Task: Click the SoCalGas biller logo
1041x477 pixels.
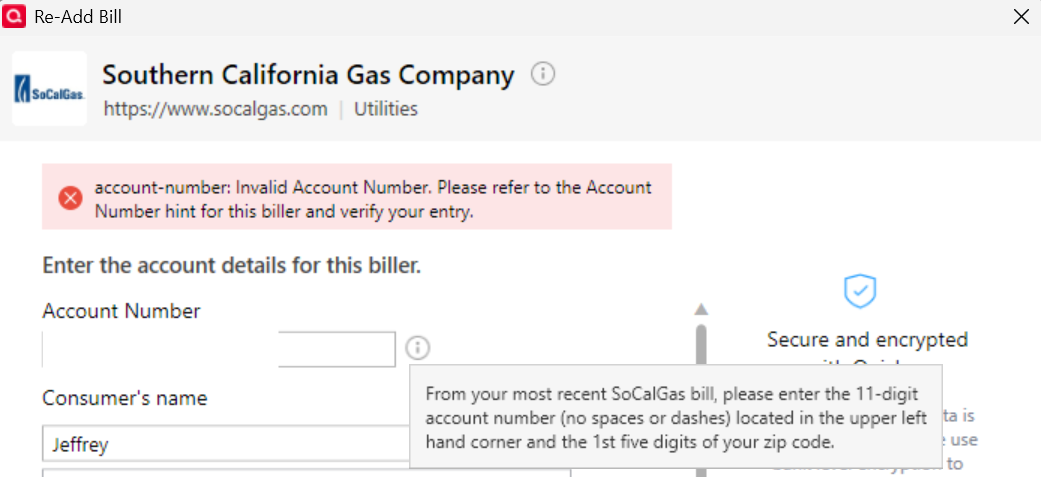Action: 49,89
